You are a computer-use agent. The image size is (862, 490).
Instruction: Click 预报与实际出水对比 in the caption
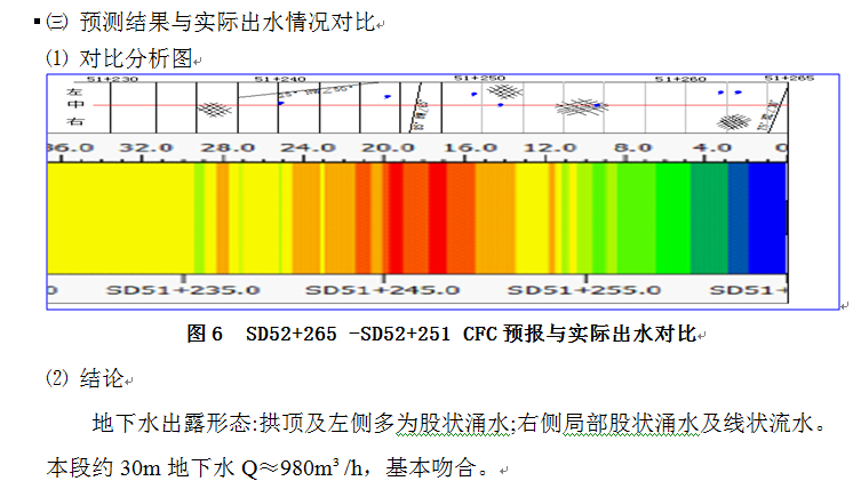[x=600, y=334]
